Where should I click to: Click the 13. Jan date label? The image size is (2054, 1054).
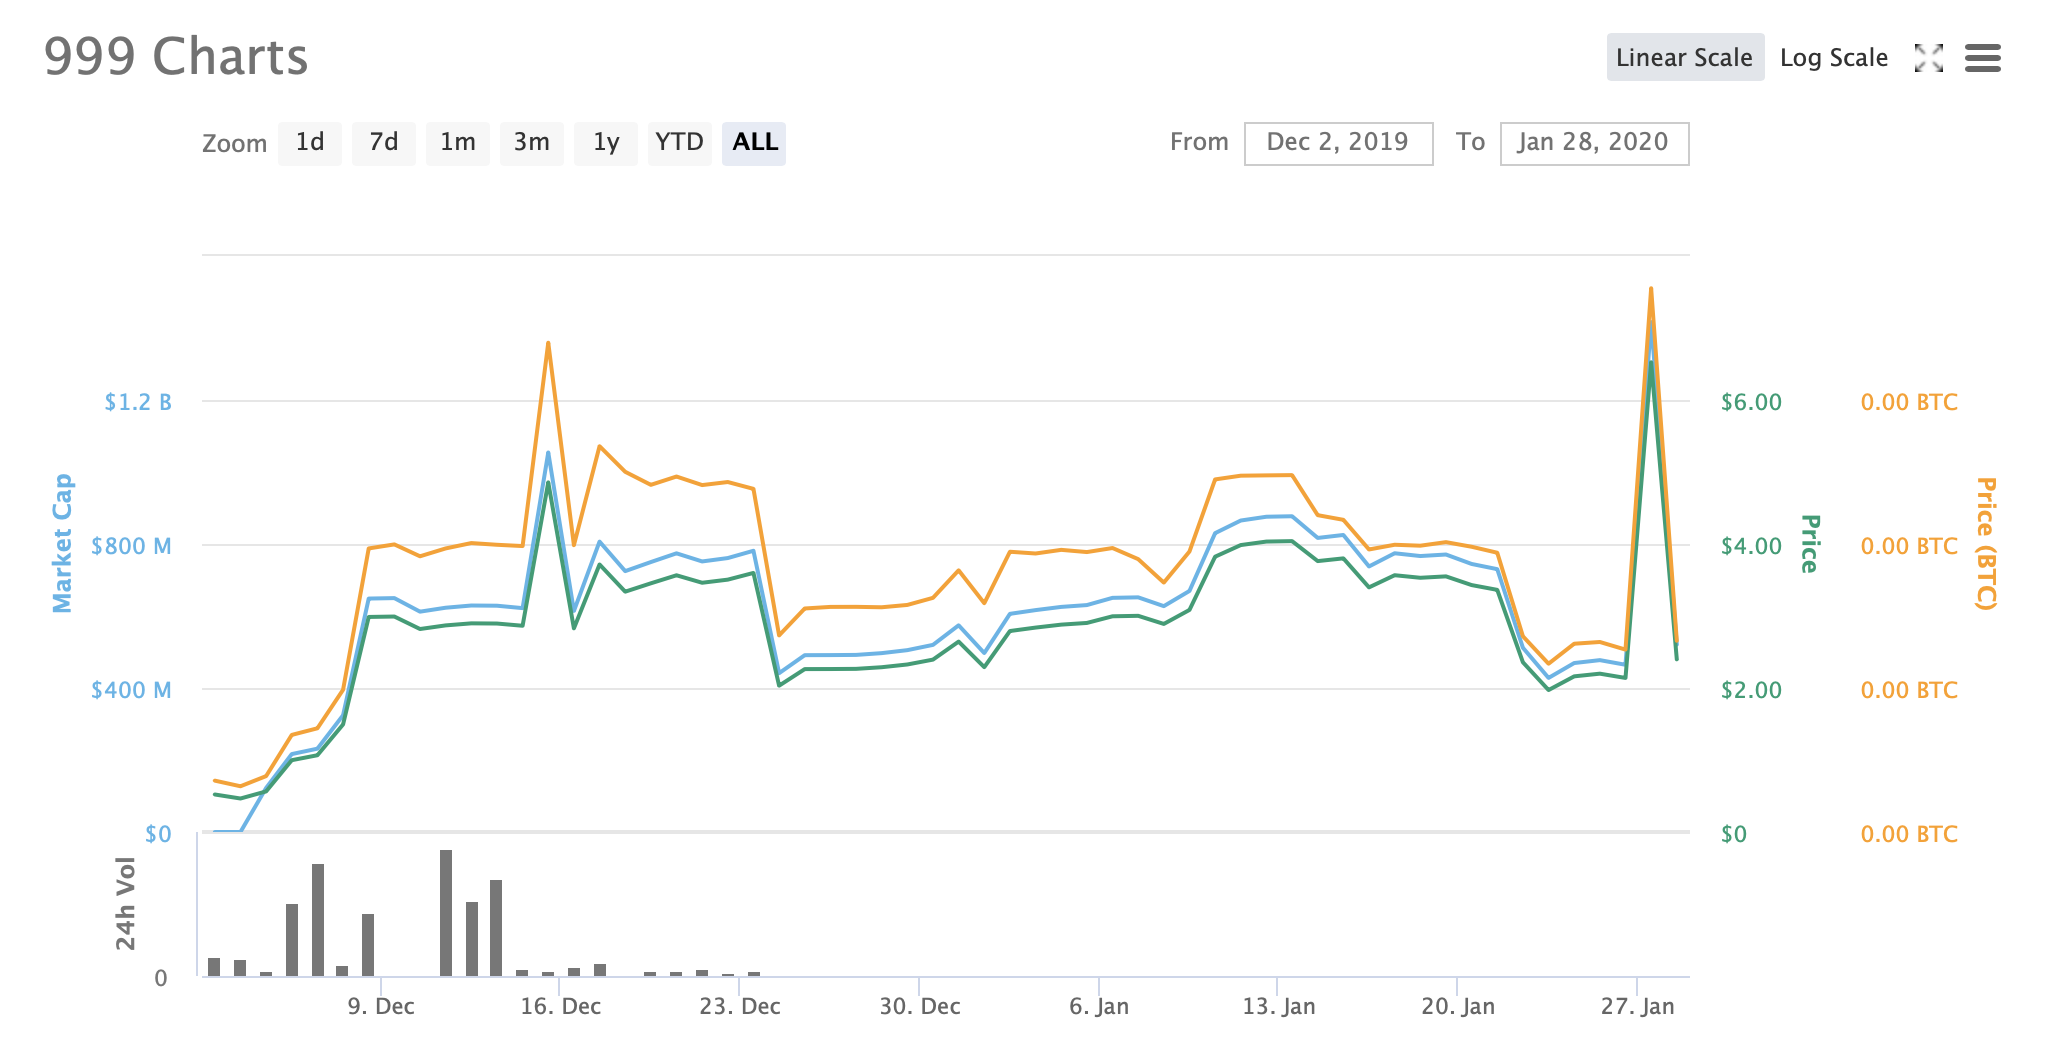[1279, 1006]
